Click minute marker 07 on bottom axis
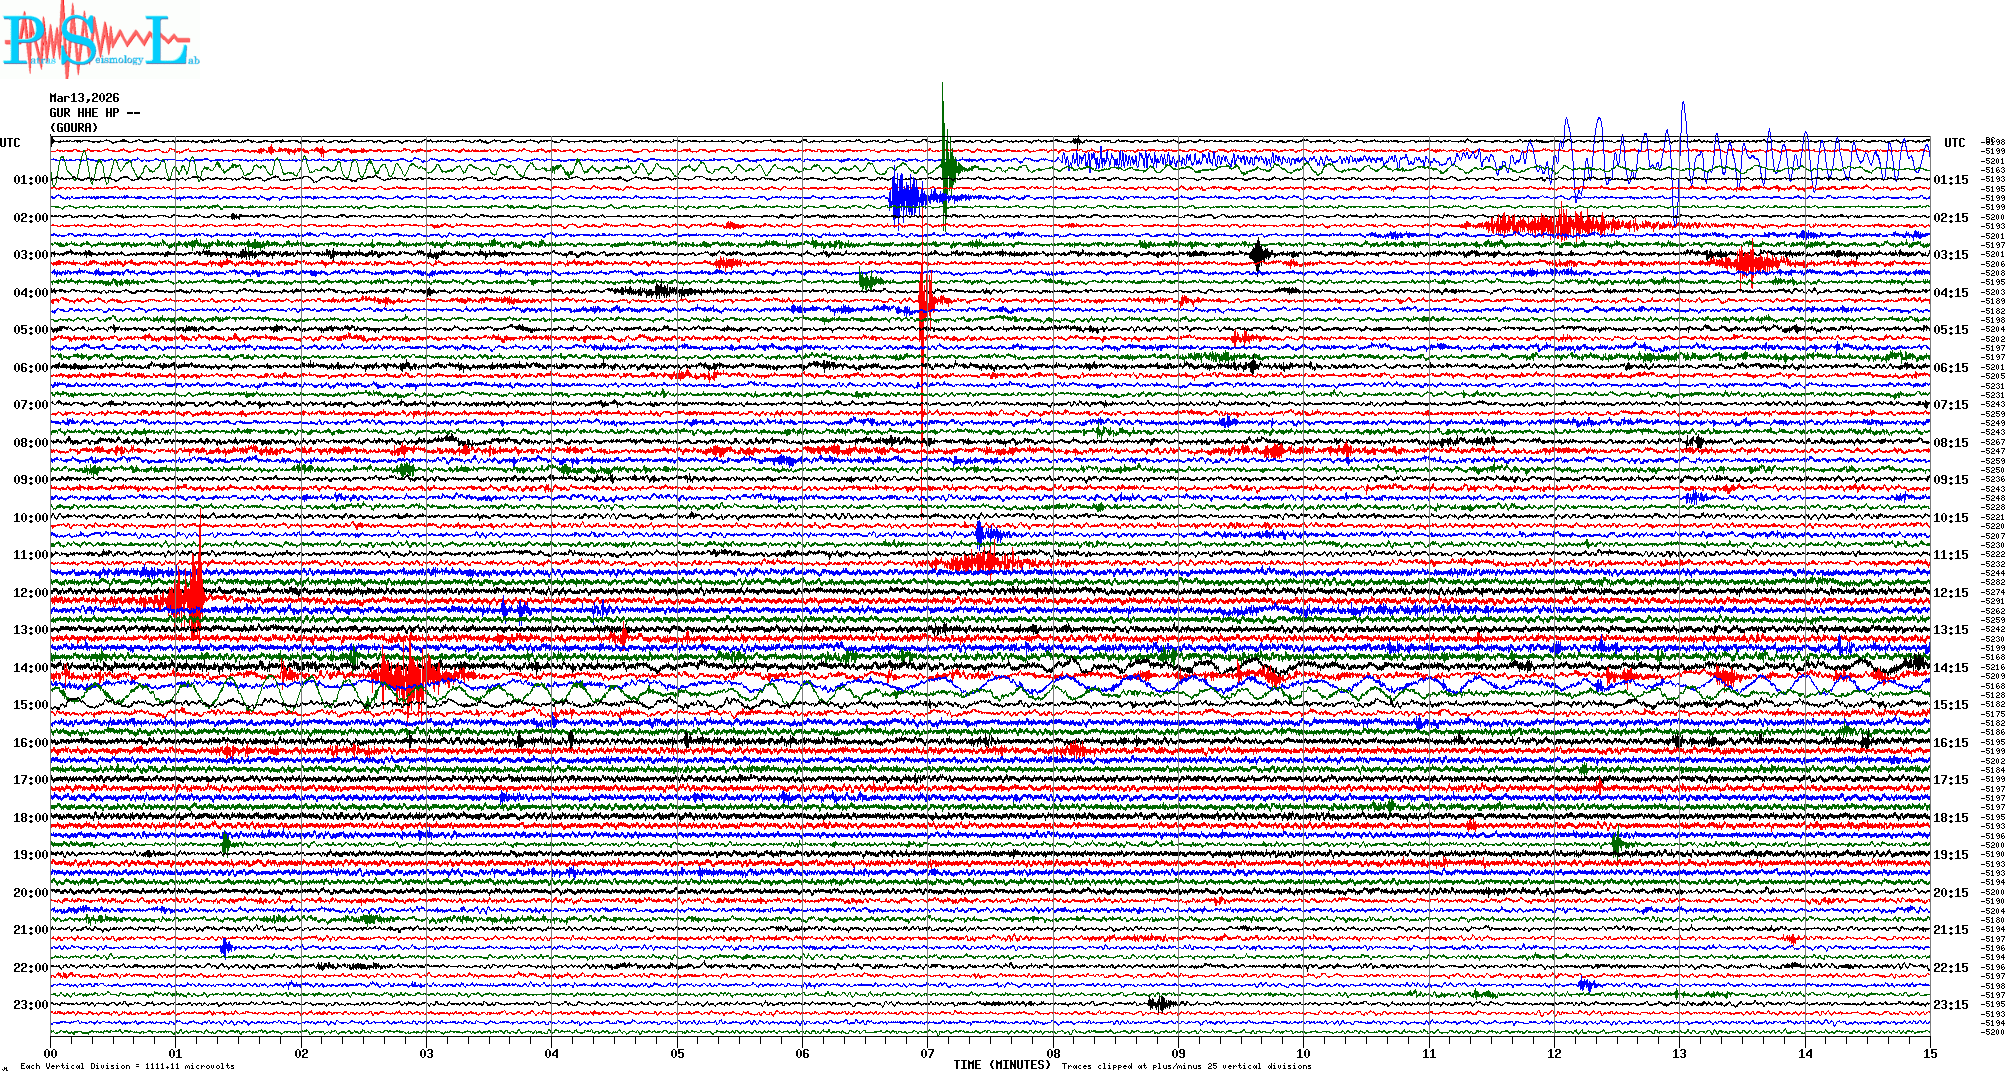Image resolution: width=2010 pixels, height=1080 pixels. 928,1053
